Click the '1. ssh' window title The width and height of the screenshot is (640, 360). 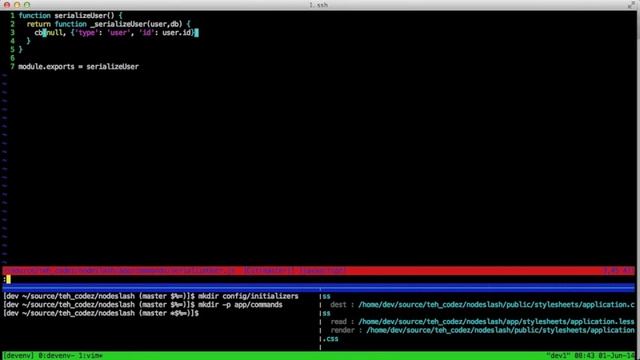point(318,5)
